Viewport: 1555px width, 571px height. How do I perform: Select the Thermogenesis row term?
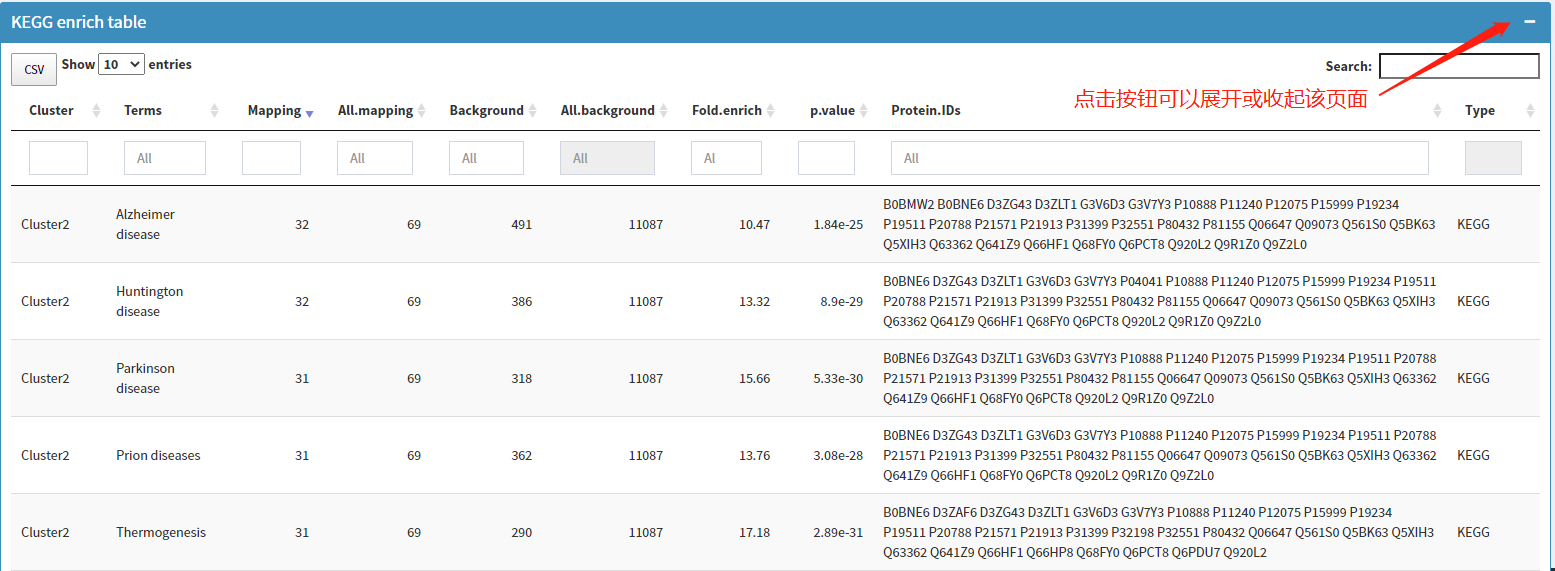[161, 532]
